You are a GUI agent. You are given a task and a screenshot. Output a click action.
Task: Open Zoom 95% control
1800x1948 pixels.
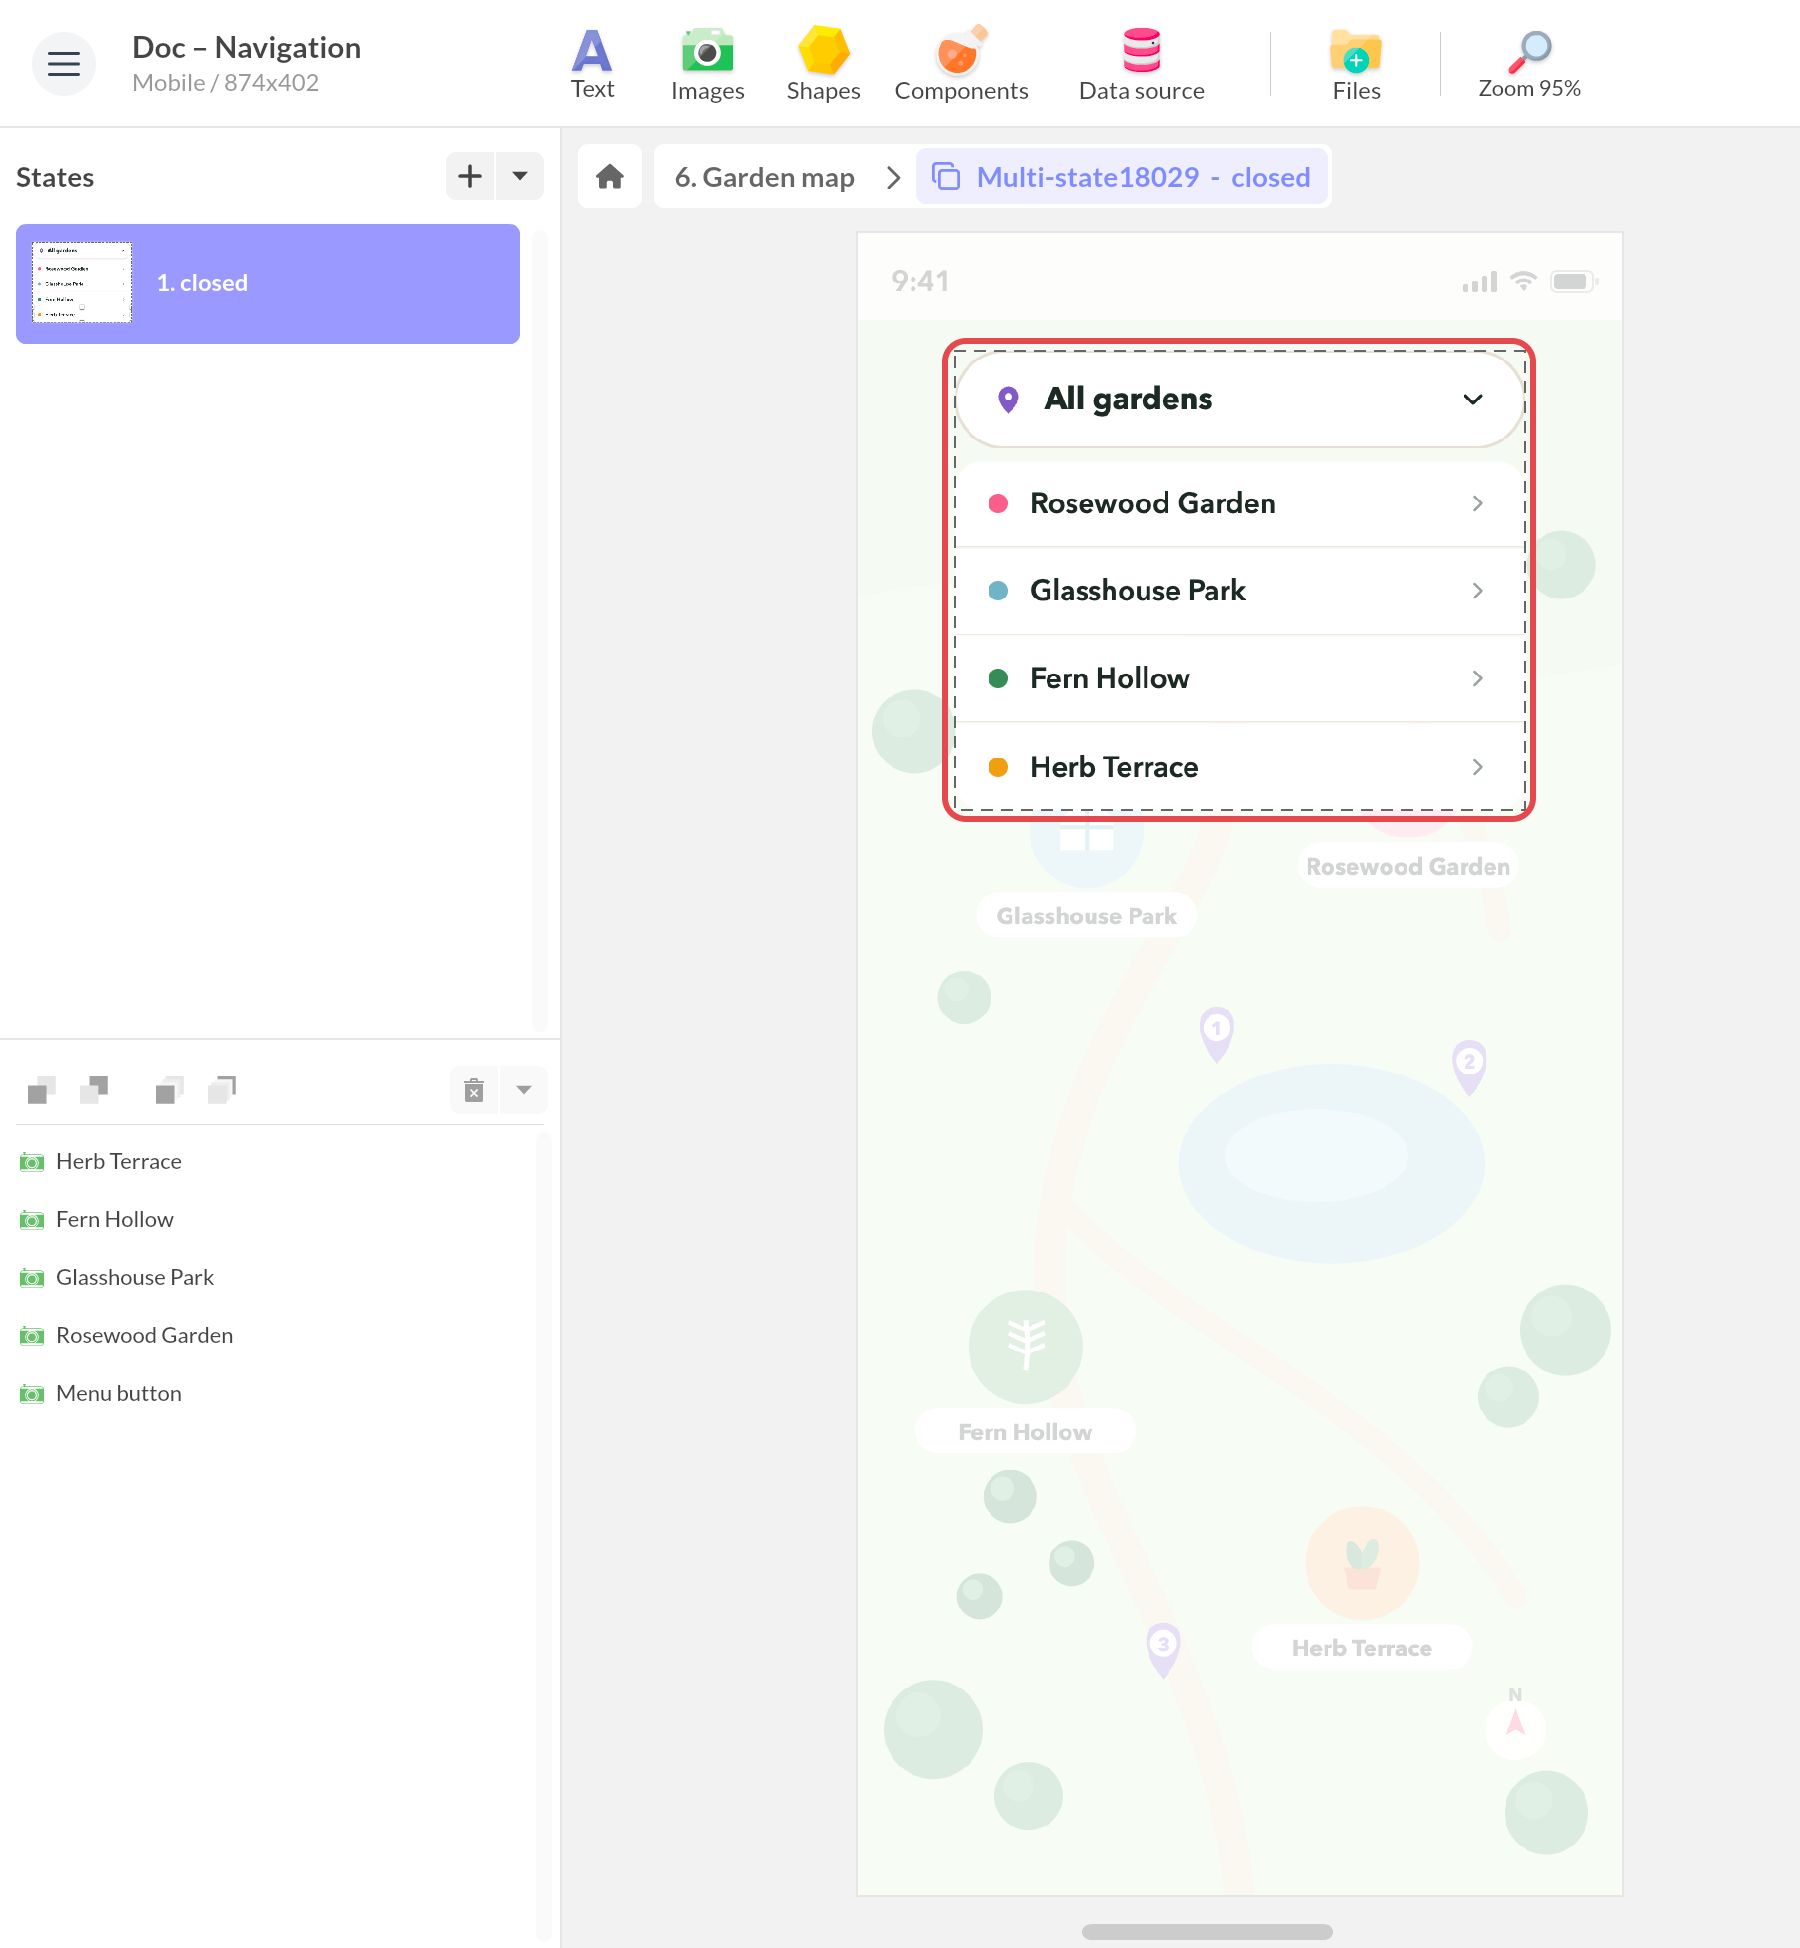pyautogui.click(x=1529, y=64)
